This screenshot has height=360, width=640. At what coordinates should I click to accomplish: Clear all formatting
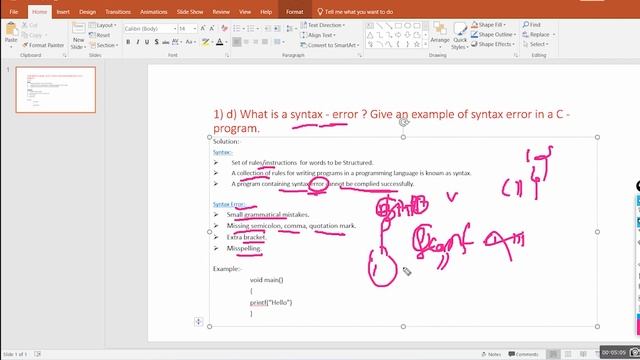pos(224,29)
